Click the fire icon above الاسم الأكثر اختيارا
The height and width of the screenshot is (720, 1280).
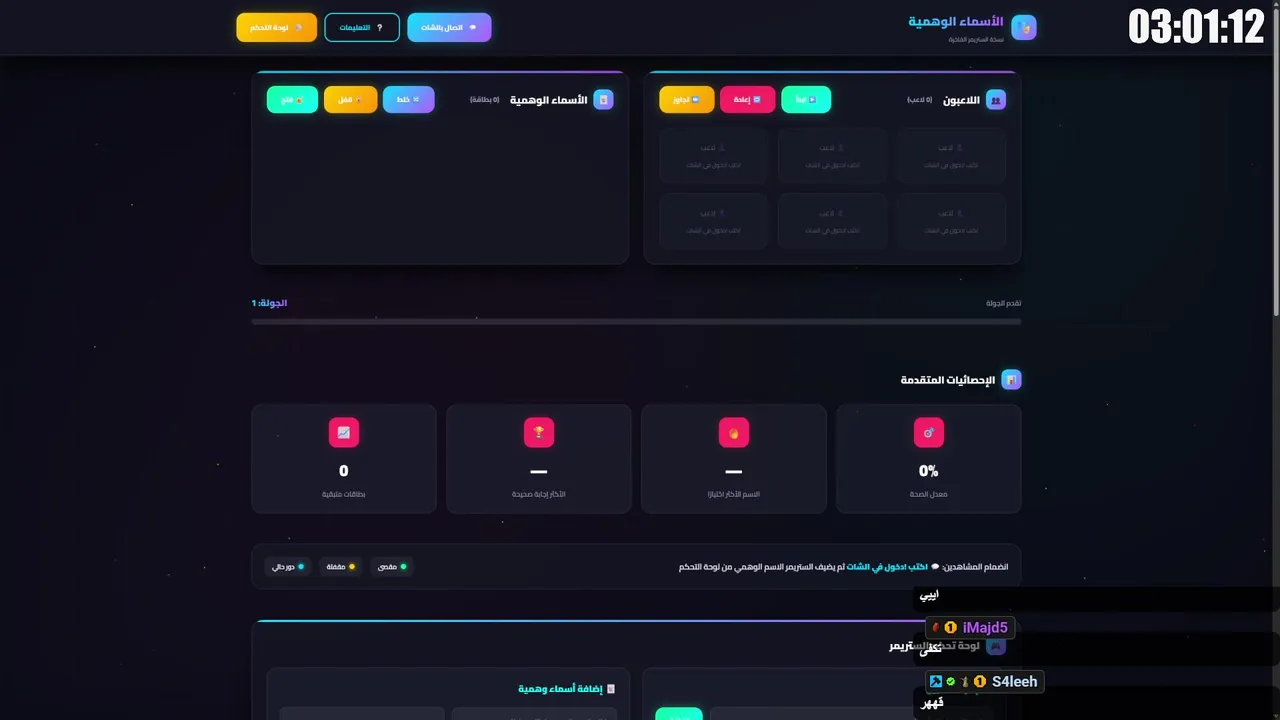click(734, 432)
